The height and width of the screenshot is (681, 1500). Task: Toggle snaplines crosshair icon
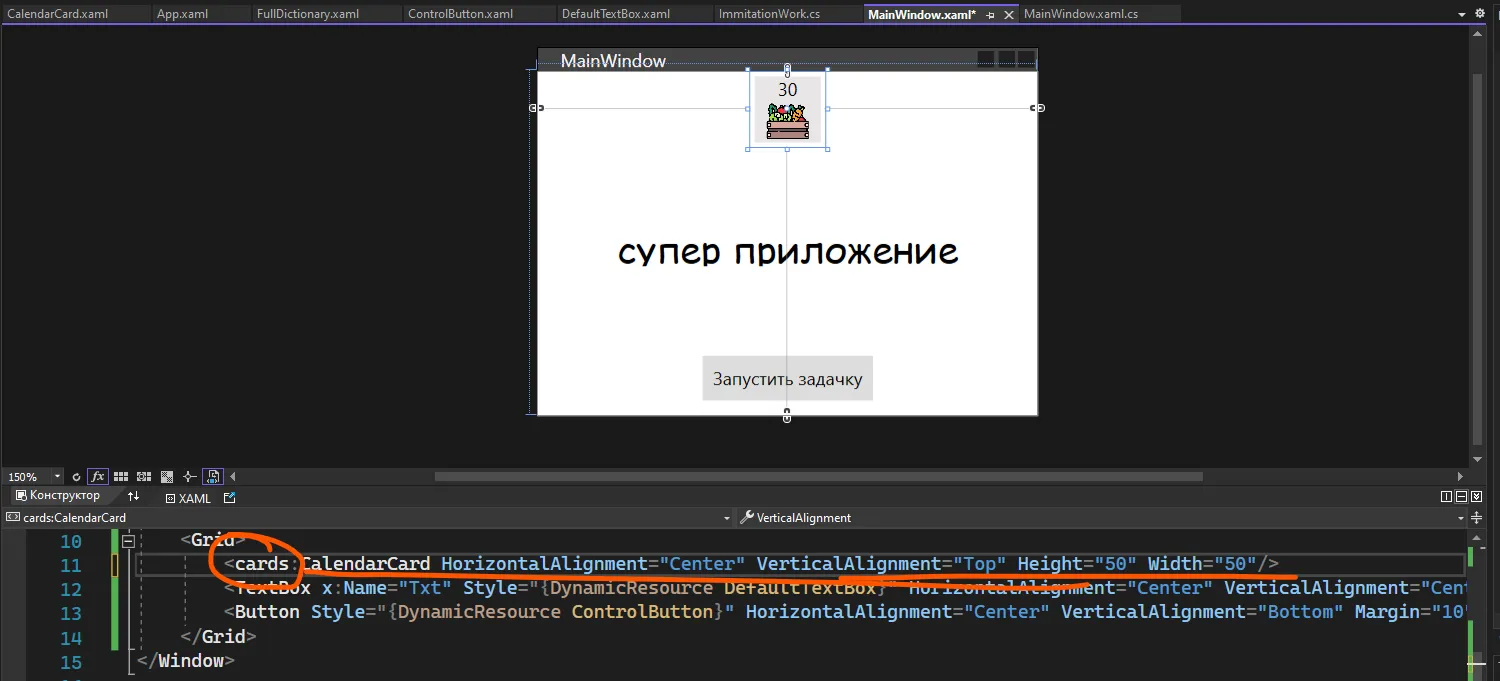coord(189,477)
